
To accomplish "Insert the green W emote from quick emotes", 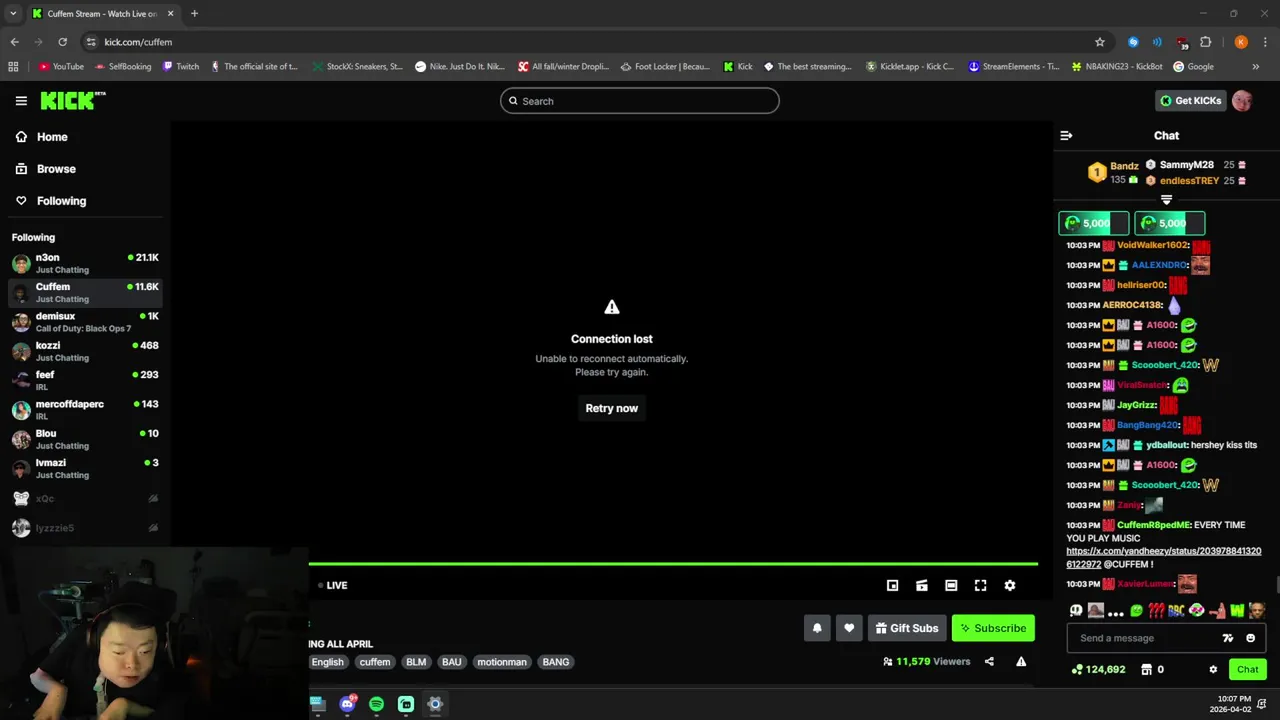I will 1236,610.
